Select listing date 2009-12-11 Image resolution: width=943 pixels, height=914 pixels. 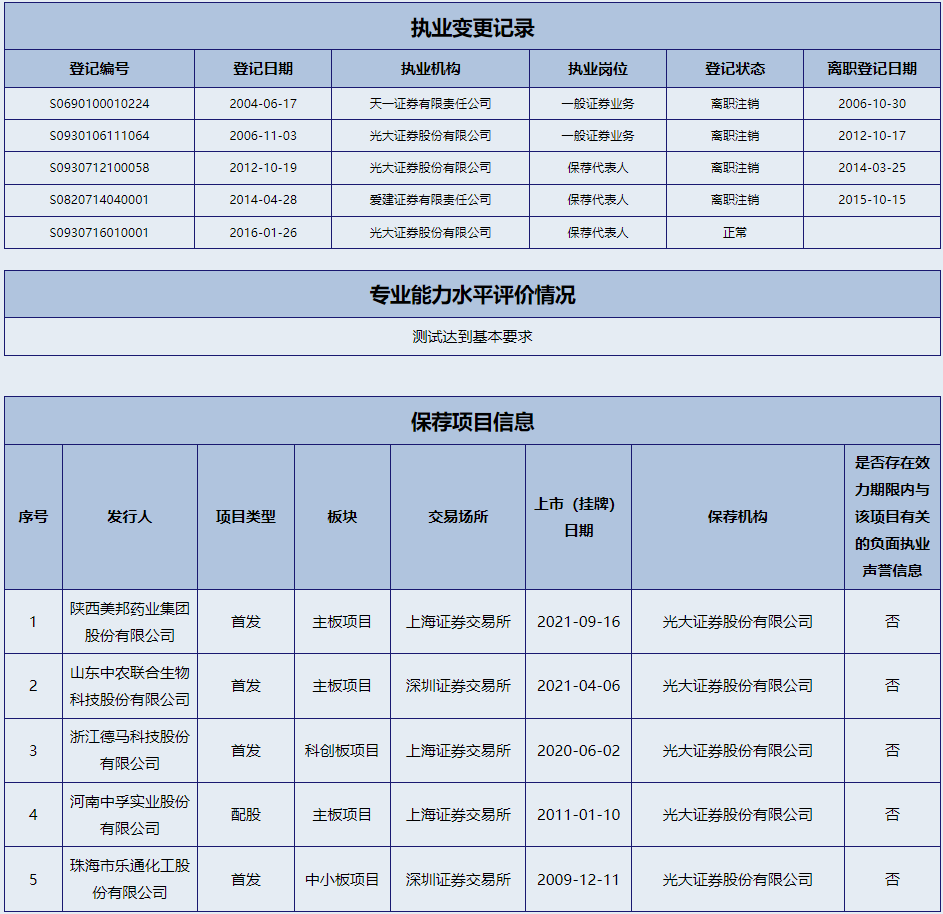[578, 880]
